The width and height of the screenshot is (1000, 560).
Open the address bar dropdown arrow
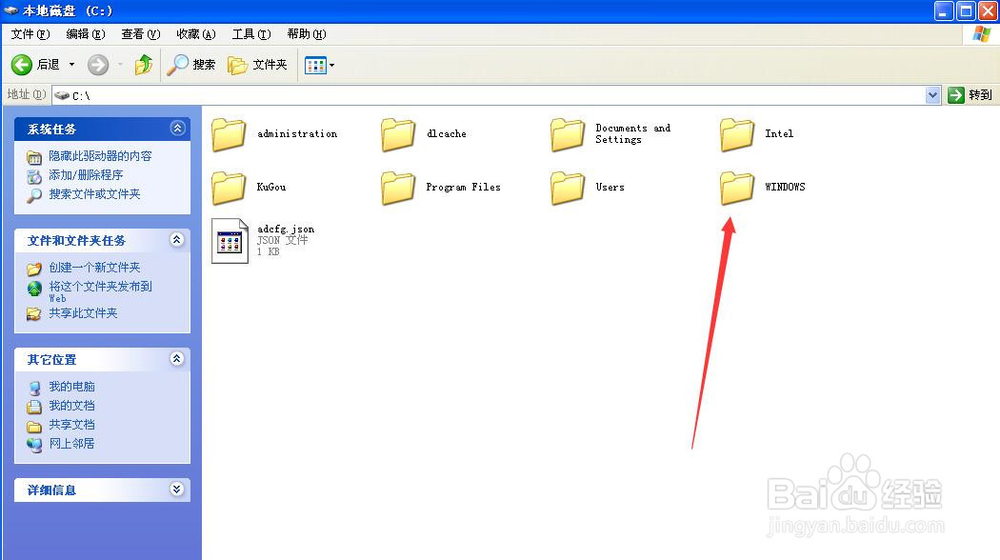pos(932,95)
